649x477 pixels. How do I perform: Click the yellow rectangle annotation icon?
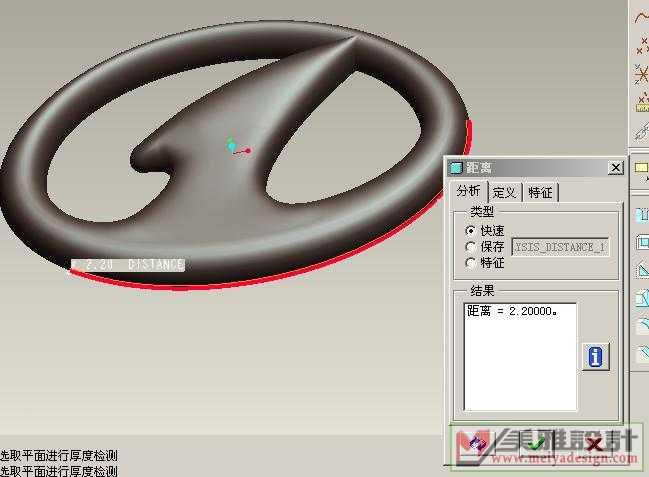642,168
